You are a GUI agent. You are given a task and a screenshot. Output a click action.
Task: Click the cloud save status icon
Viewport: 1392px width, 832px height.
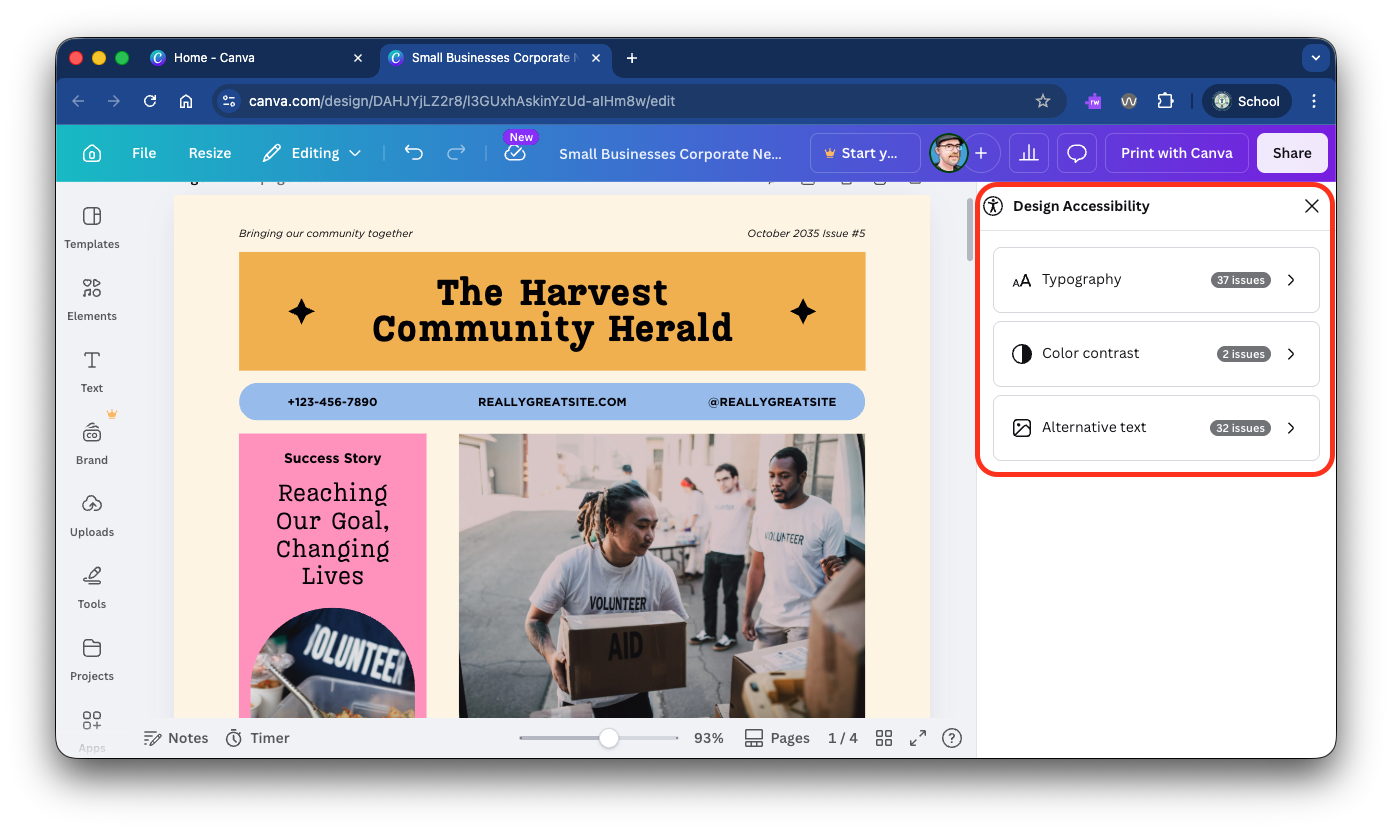click(x=515, y=153)
